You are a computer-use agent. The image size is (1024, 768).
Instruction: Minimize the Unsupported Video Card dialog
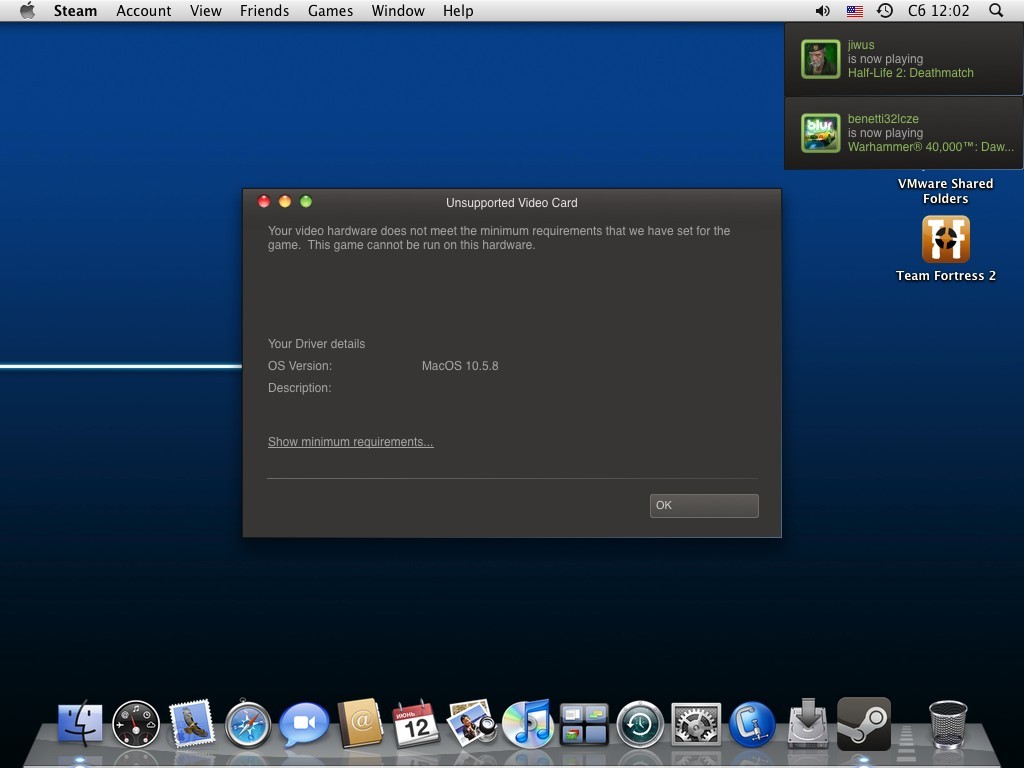pos(285,201)
